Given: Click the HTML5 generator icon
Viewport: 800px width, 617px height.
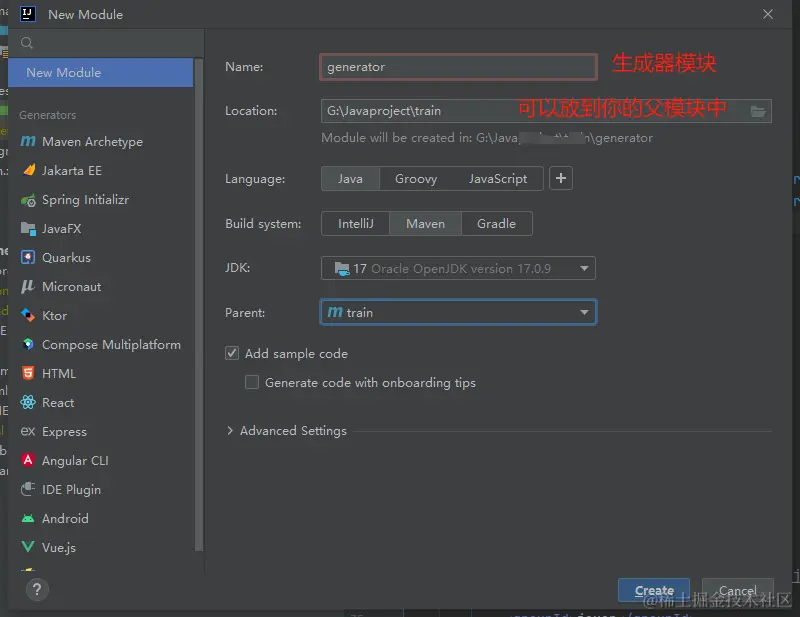Looking at the screenshot, I should [28, 373].
